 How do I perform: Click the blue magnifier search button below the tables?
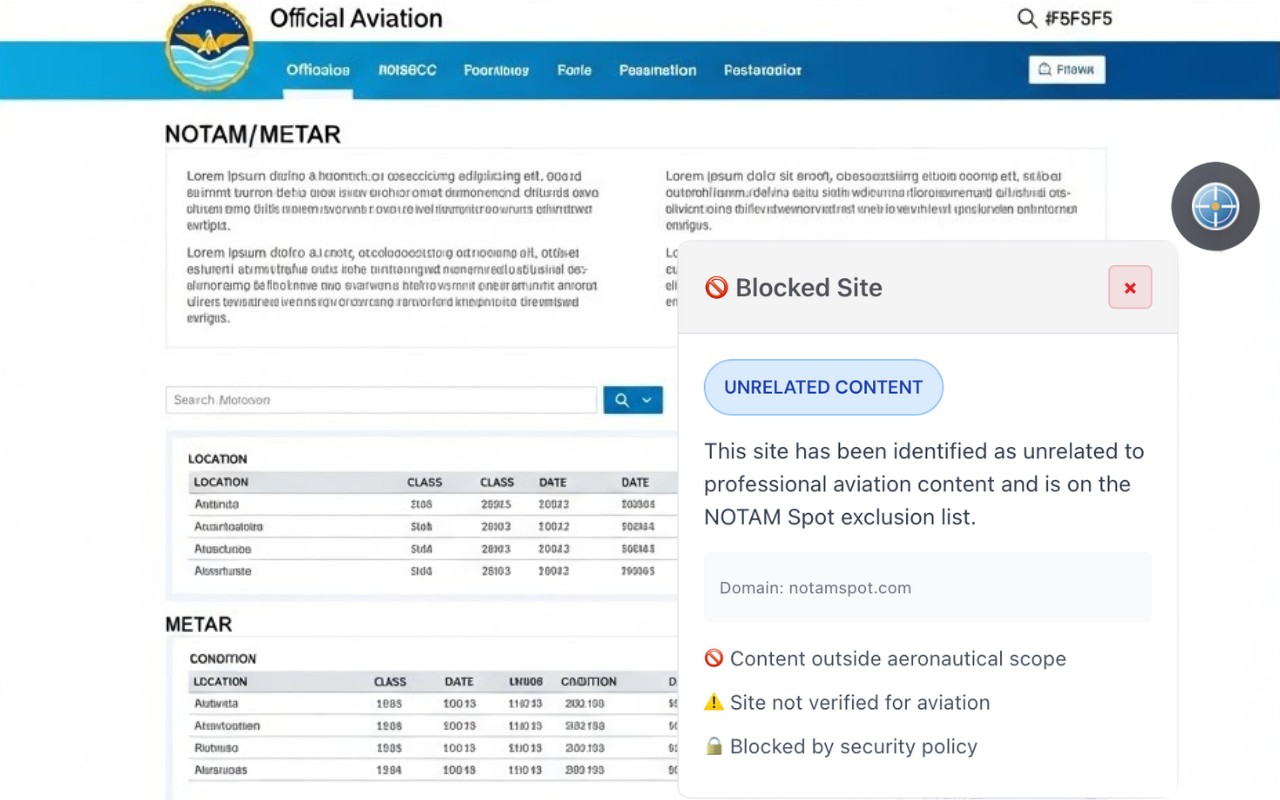621,399
